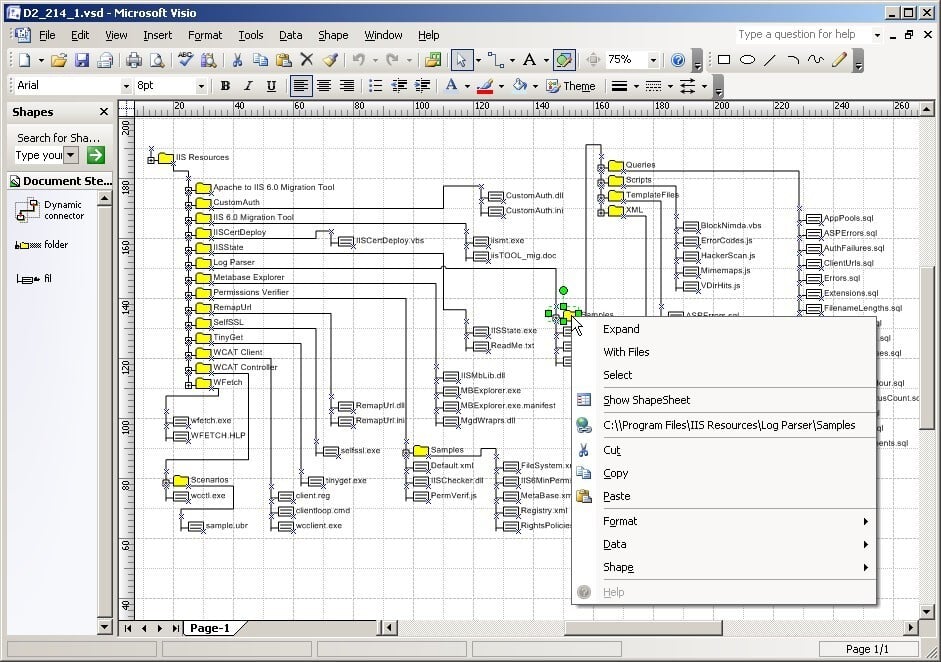This screenshot has width=941, height=662.
Task: Select the Dynamic connector master shape
Action: [x=50, y=210]
